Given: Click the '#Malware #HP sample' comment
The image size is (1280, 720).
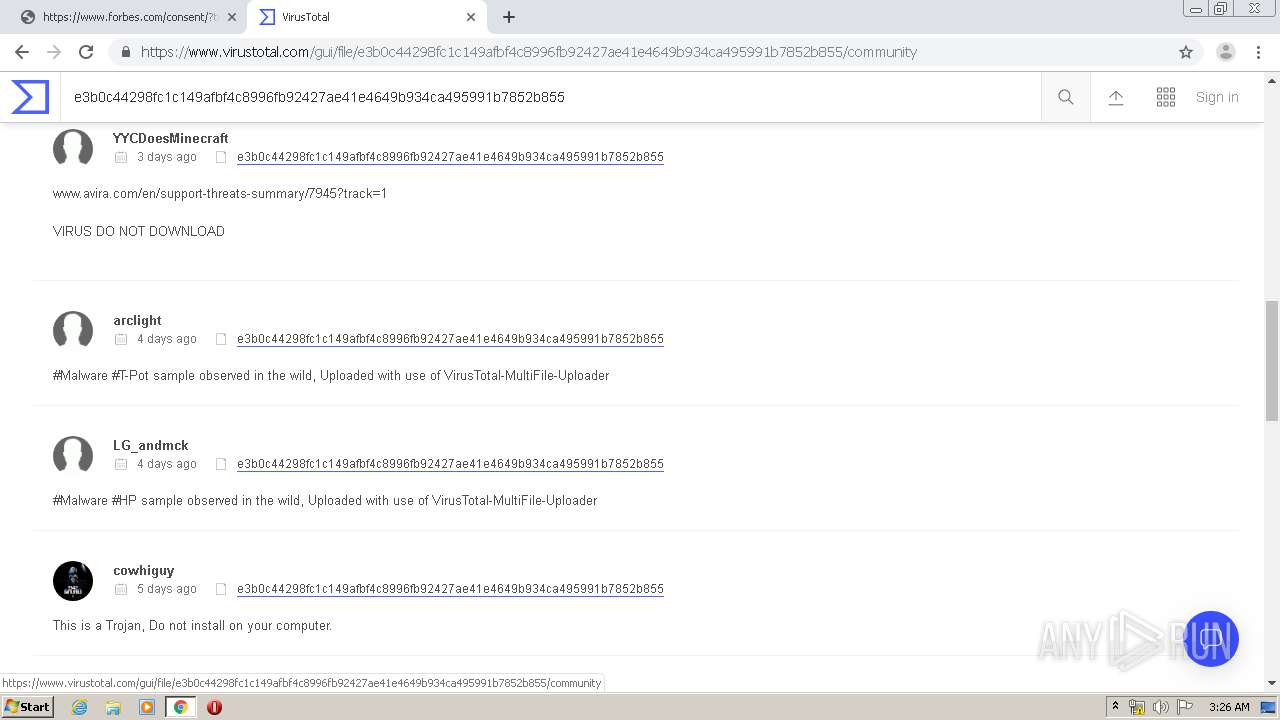Looking at the screenshot, I should [x=325, y=501].
